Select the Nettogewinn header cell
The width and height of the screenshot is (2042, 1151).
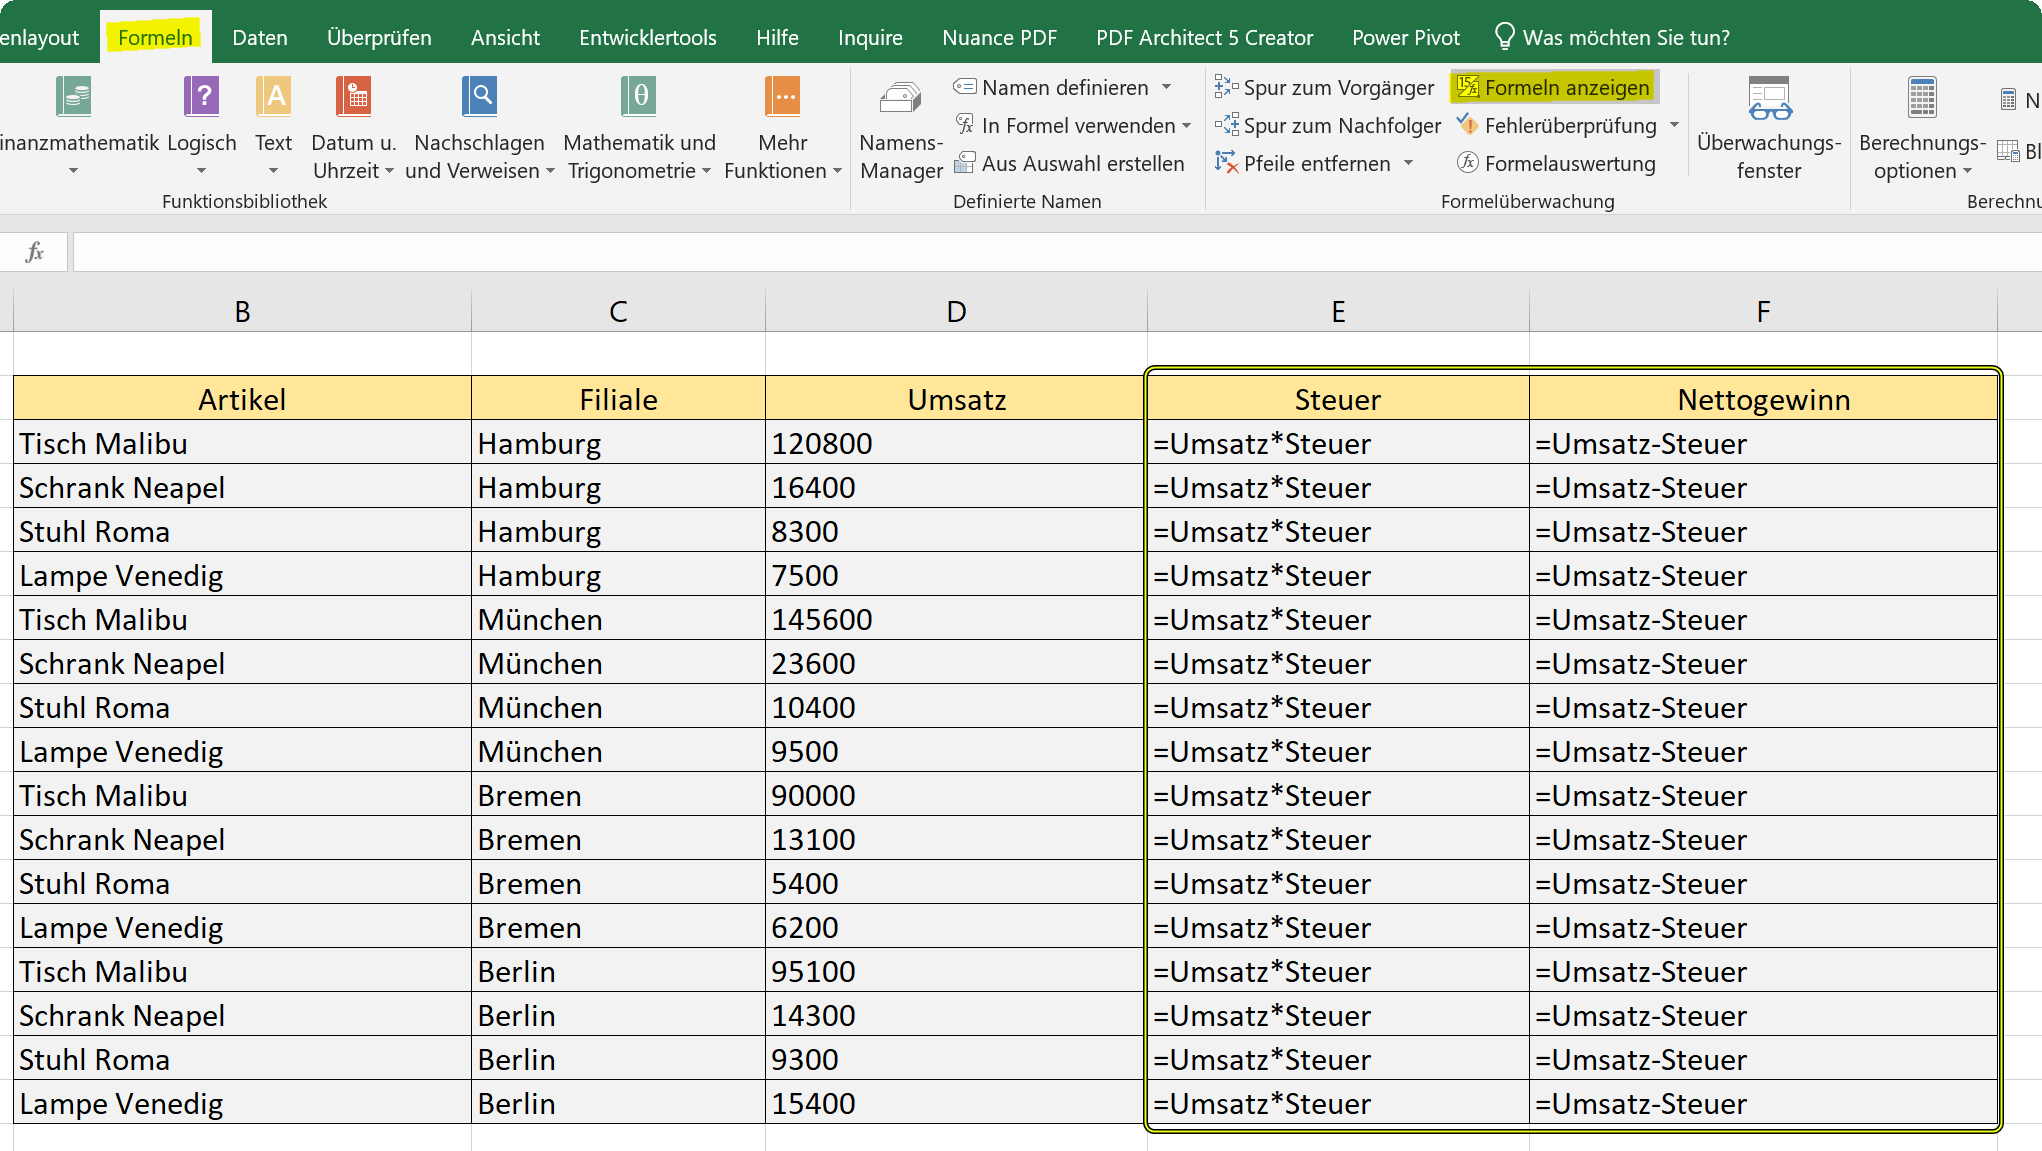click(1764, 399)
